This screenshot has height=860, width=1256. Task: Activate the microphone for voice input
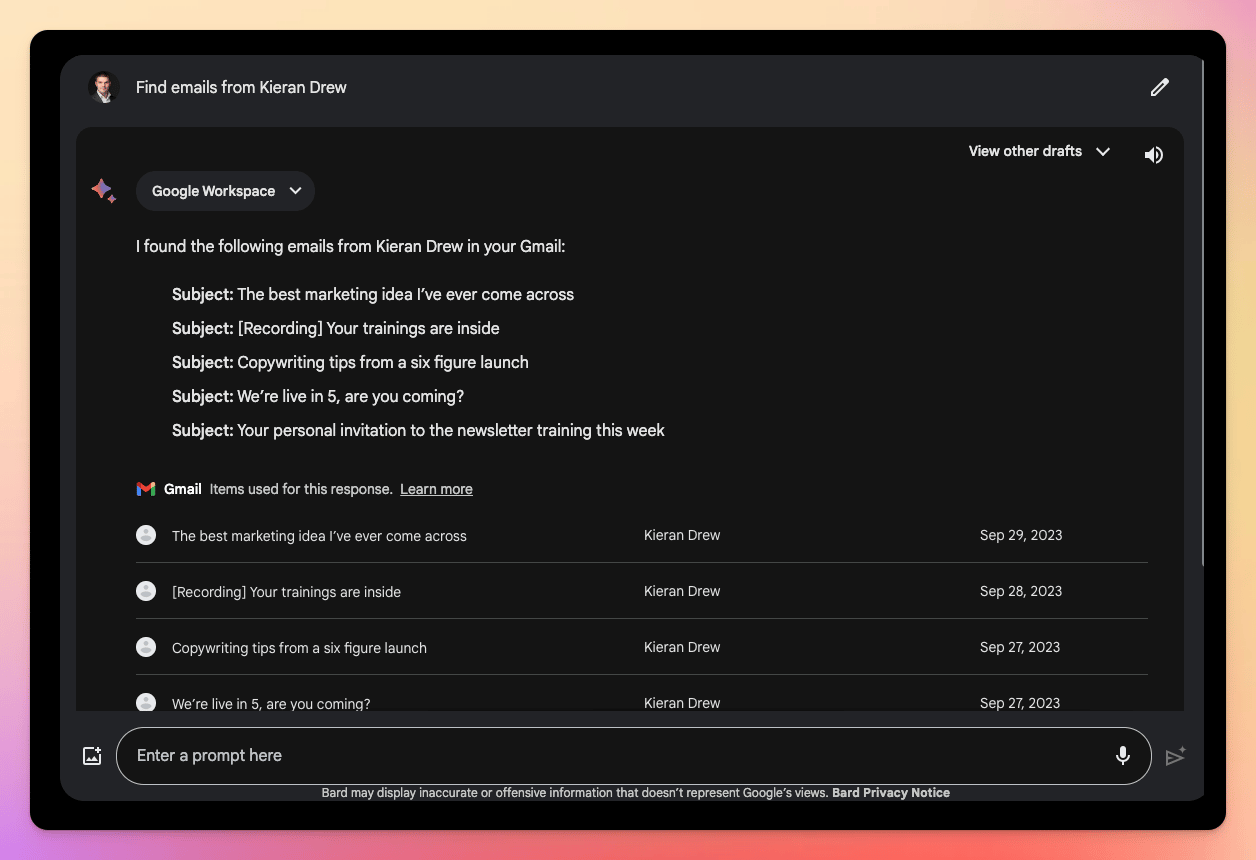click(1123, 756)
